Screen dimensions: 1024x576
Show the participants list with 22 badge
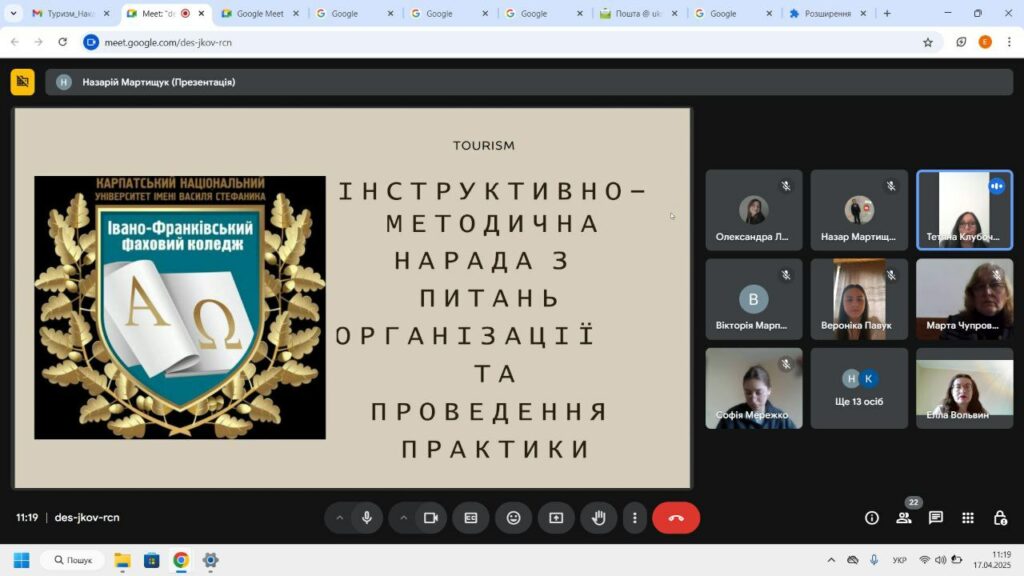[904, 518]
